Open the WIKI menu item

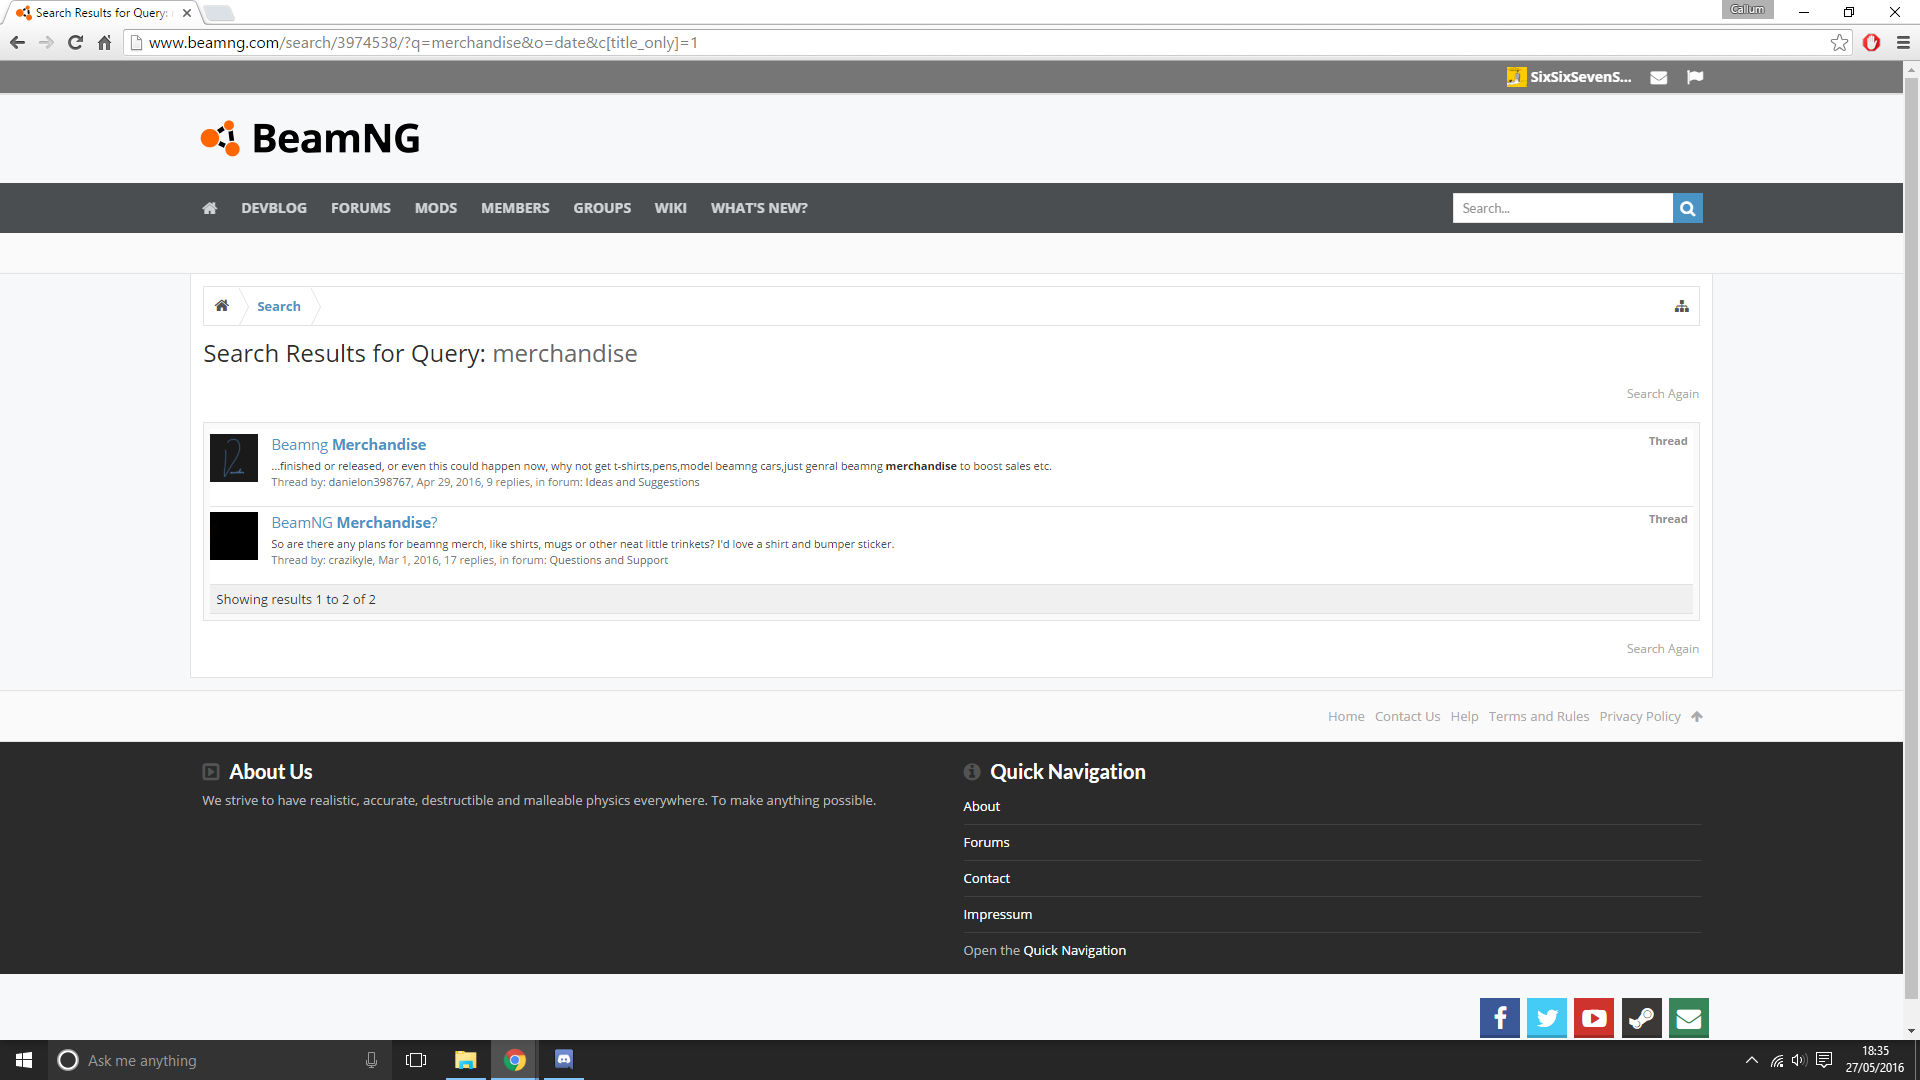670,208
